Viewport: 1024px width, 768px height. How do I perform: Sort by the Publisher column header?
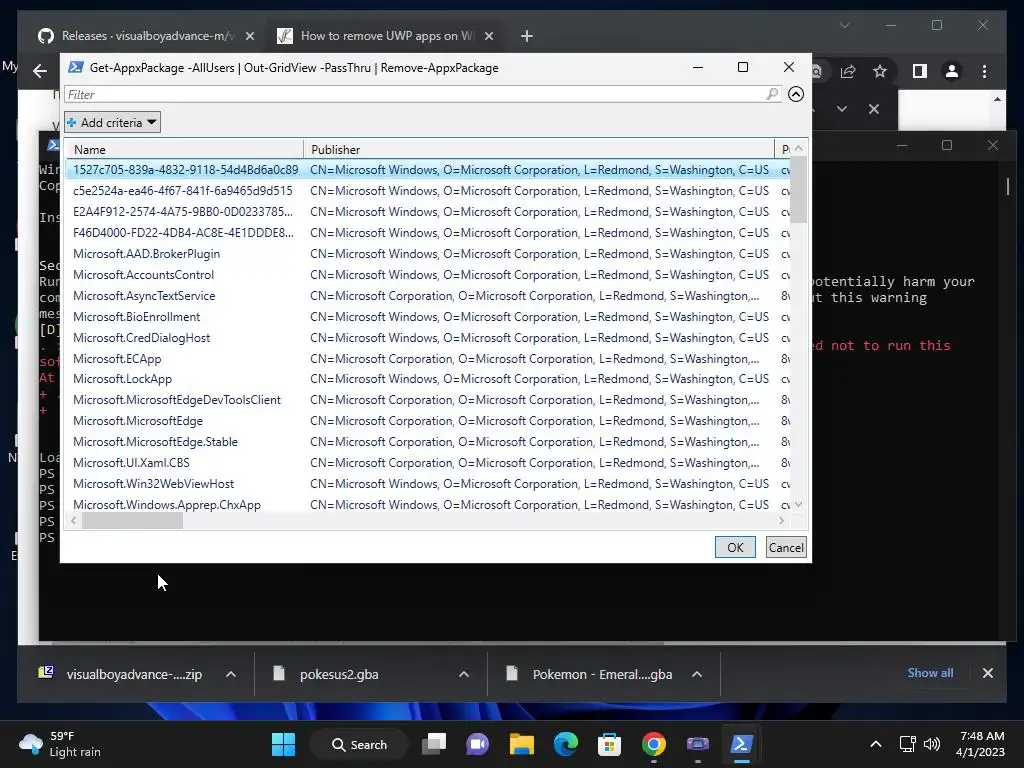[539, 149]
